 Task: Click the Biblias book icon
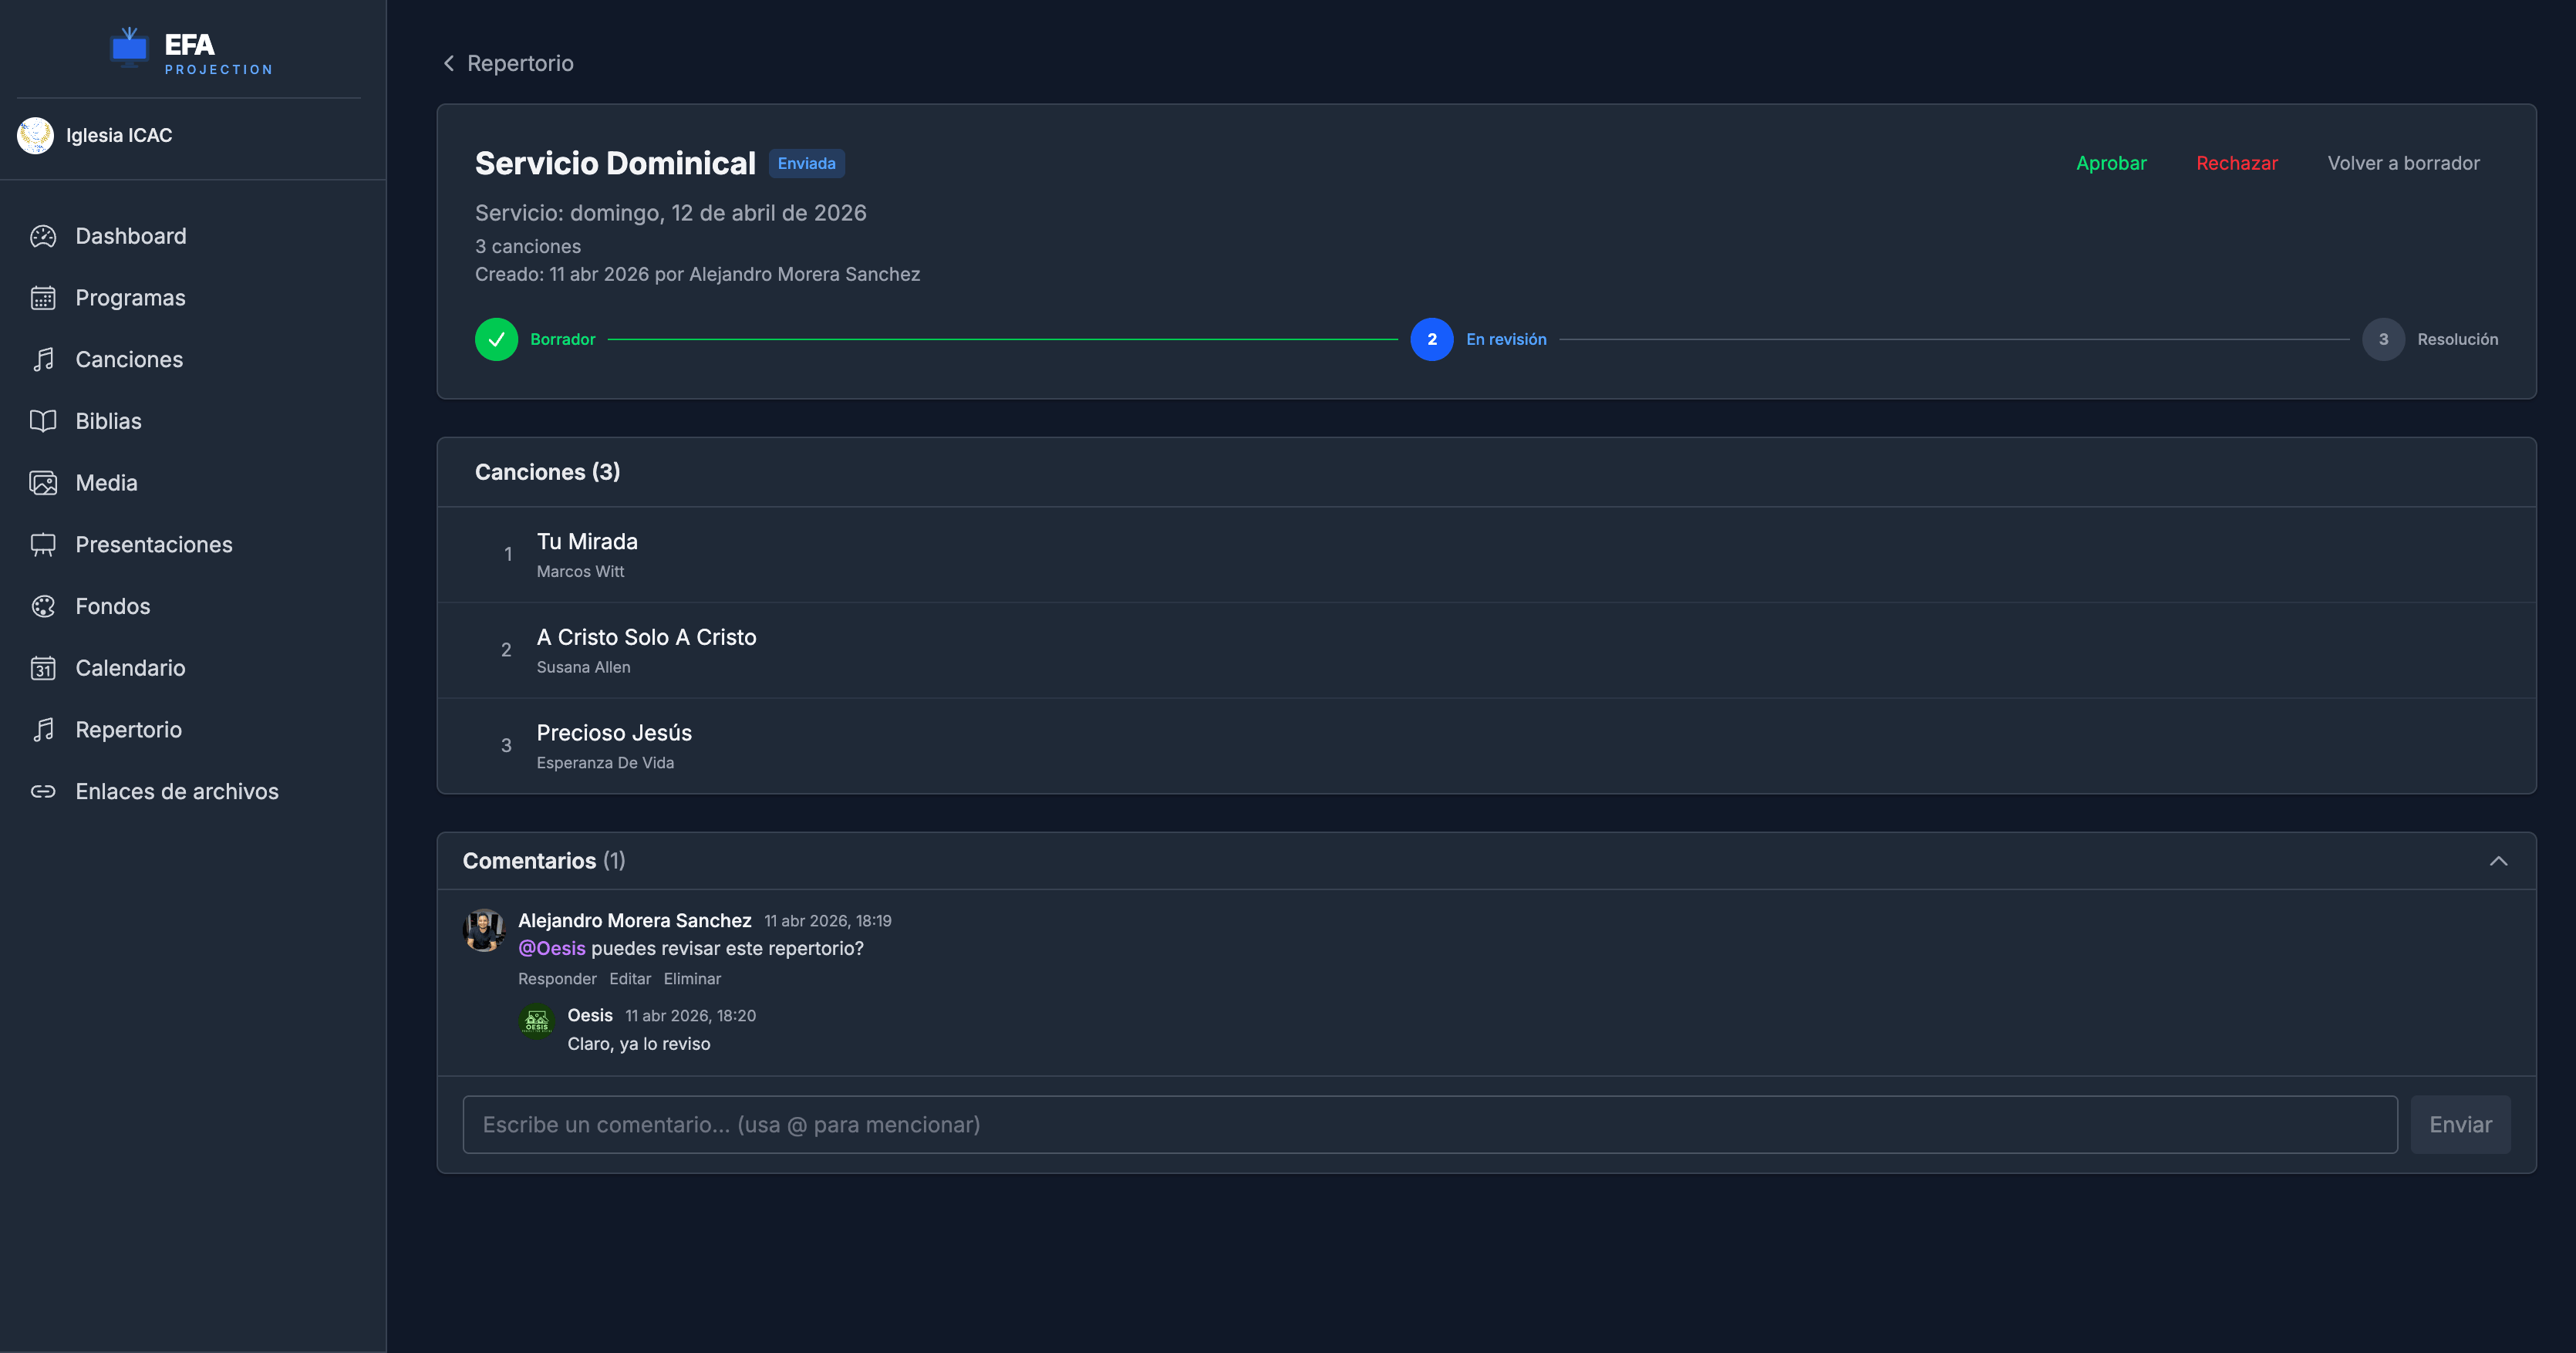pos(43,421)
